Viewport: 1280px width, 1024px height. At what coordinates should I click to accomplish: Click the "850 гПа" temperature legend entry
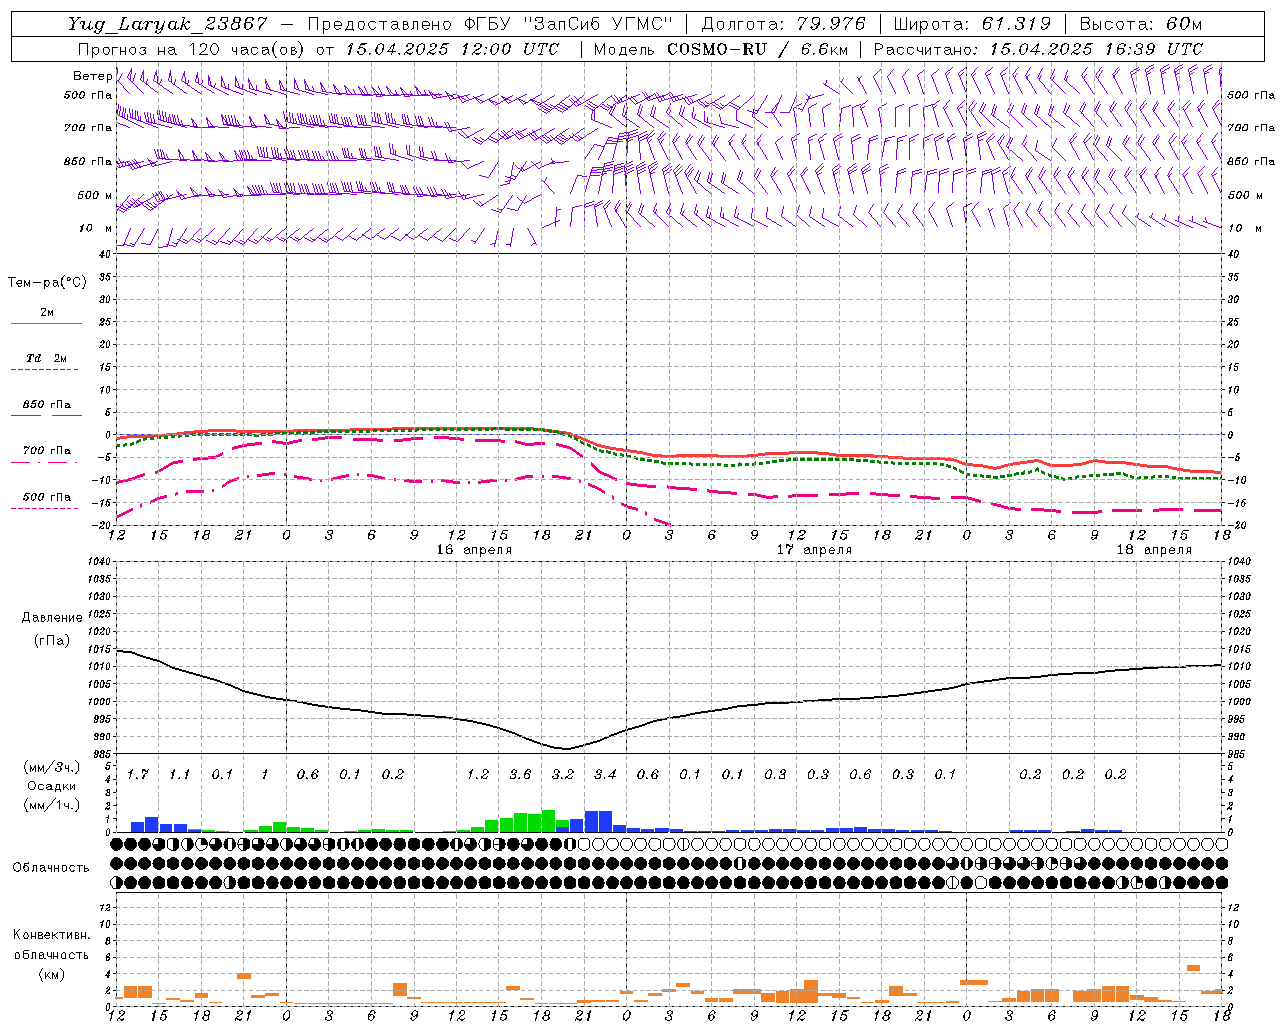[x=47, y=405]
